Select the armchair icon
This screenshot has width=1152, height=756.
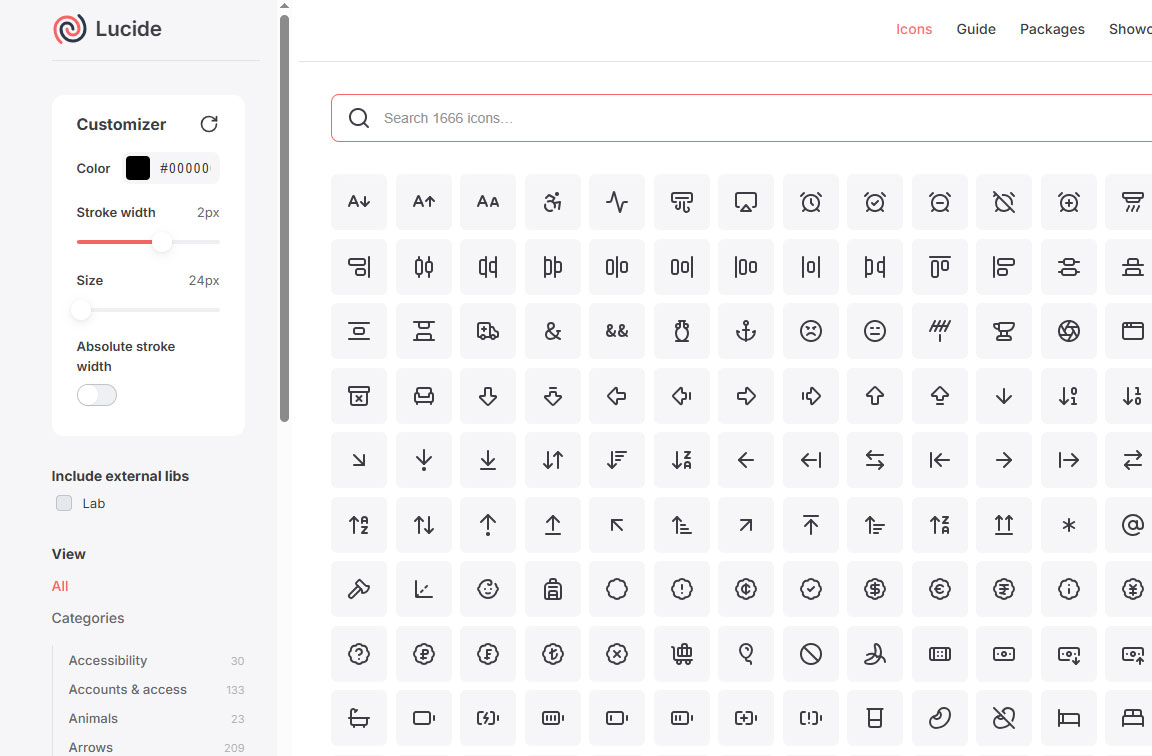coord(424,396)
